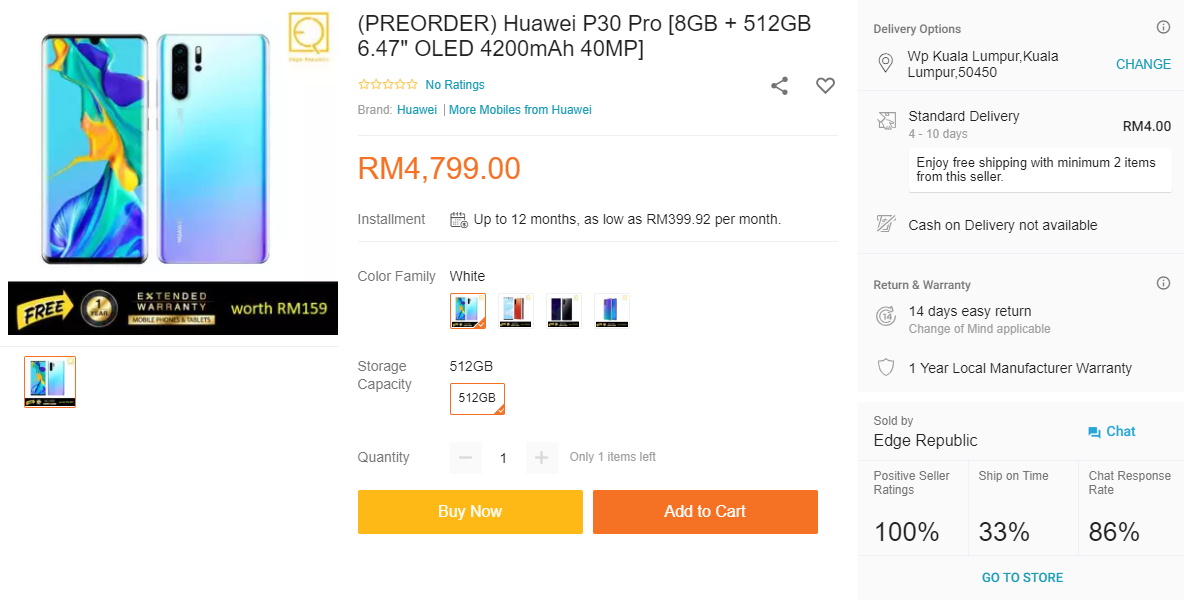The image size is (1184, 612).
Task: Select the second orange color variant
Action: coord(516,311)
